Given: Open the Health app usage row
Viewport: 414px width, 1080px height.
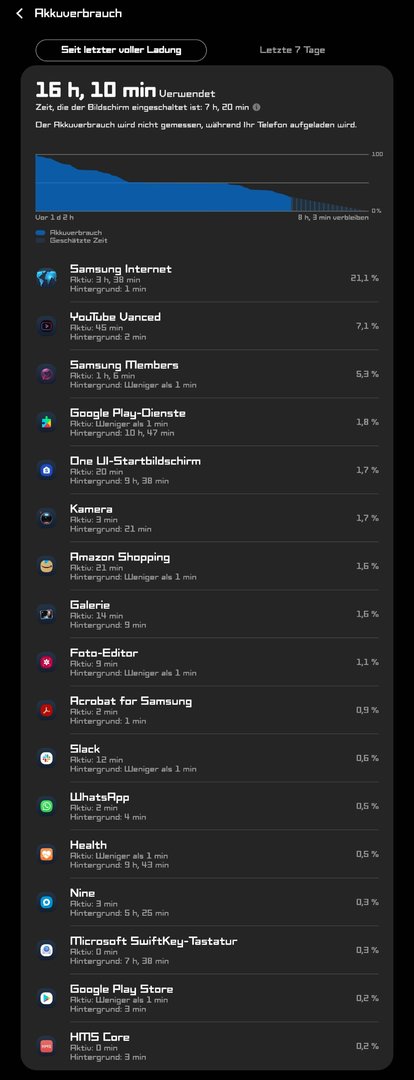Looking at the screenshot, I should click(207, 854).
